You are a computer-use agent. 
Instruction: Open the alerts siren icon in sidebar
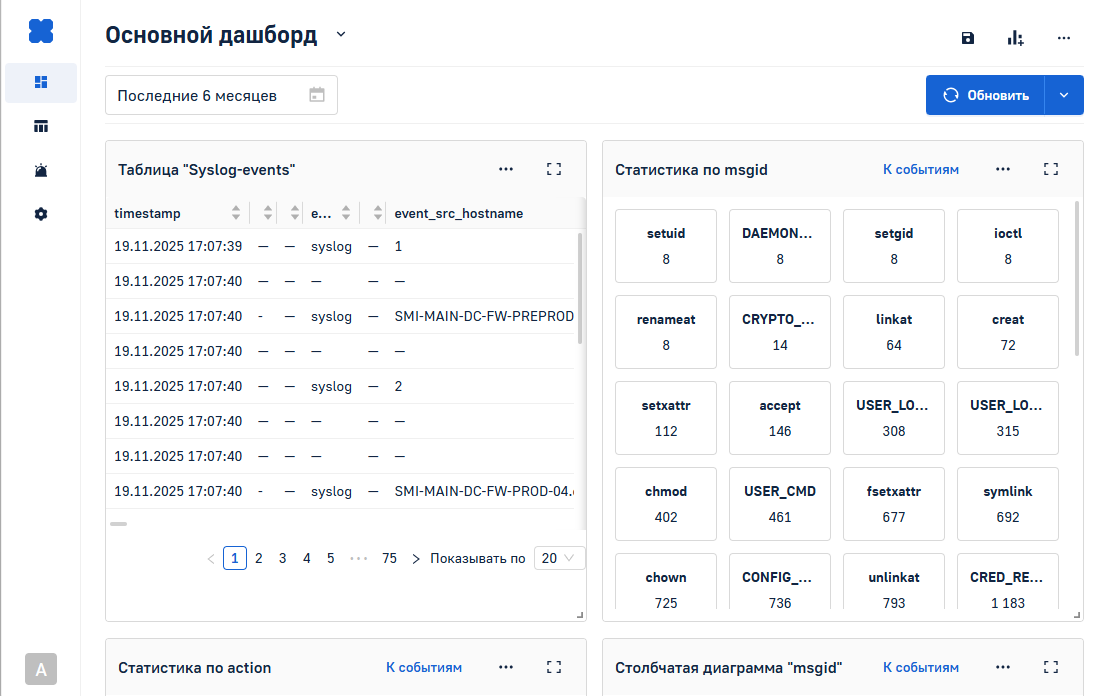click(41, 170)
